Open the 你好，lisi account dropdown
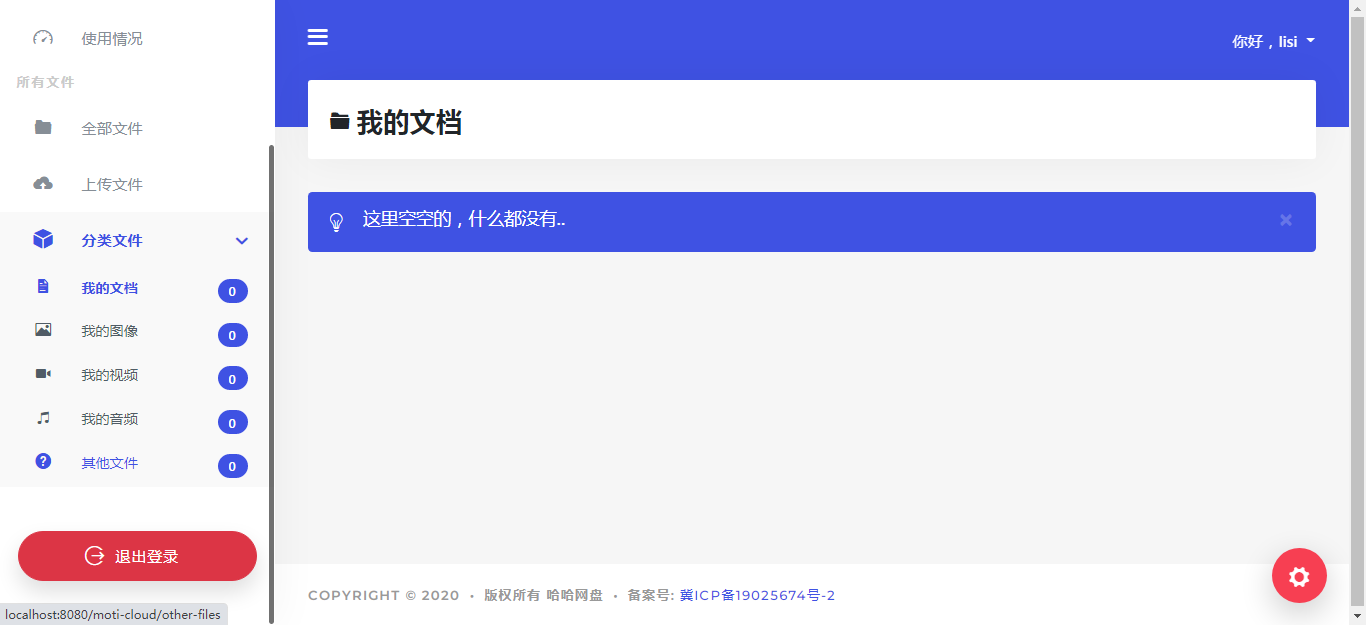Image resolution: width=1366 pixels, height=625 pixels. click(1273, 41)
